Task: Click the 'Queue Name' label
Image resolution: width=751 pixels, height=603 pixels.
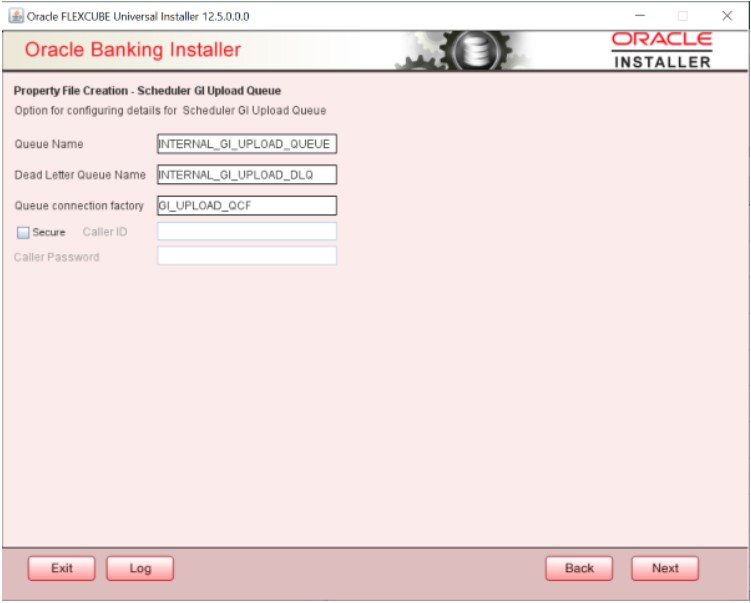Action: pos(49,144)
